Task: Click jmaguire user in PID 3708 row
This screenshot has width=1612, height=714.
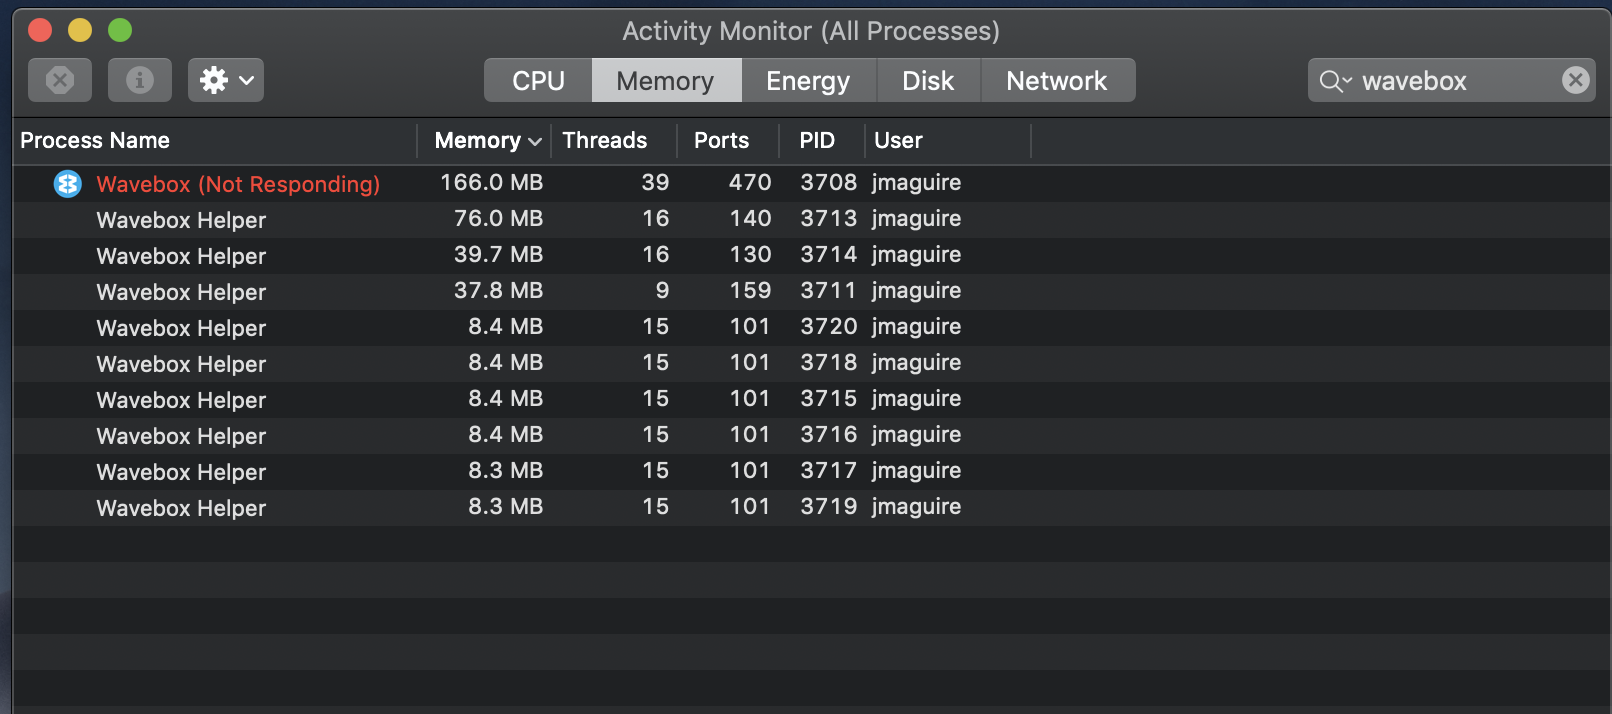Action: [x=916, y=183]
